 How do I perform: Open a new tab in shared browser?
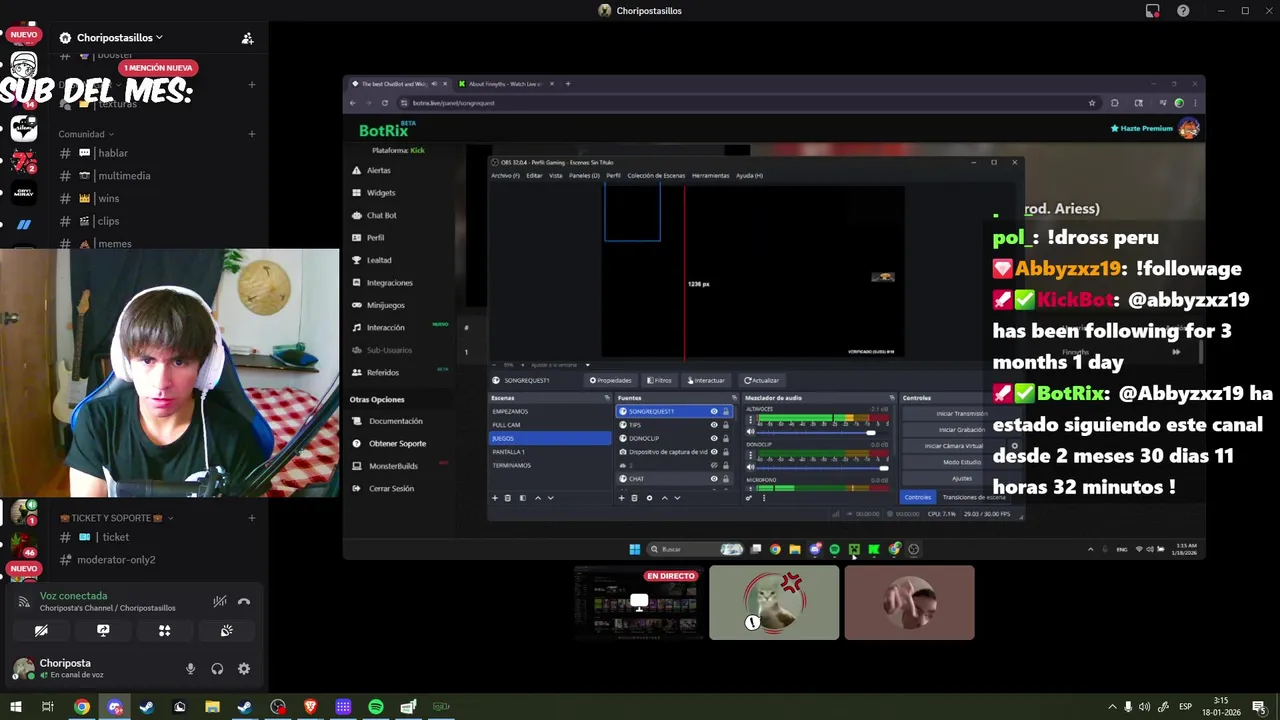pos(567,84)
